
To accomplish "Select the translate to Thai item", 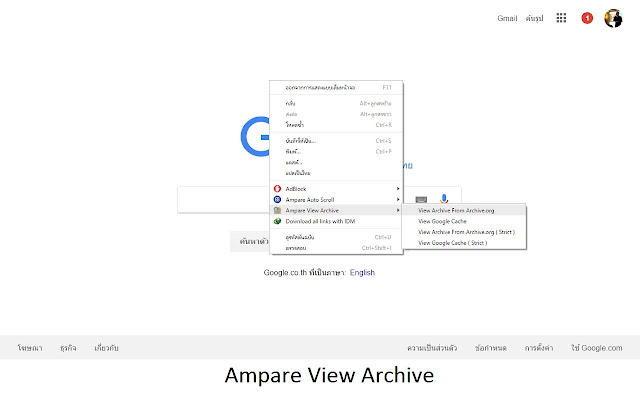I will (x=336, y=173).
